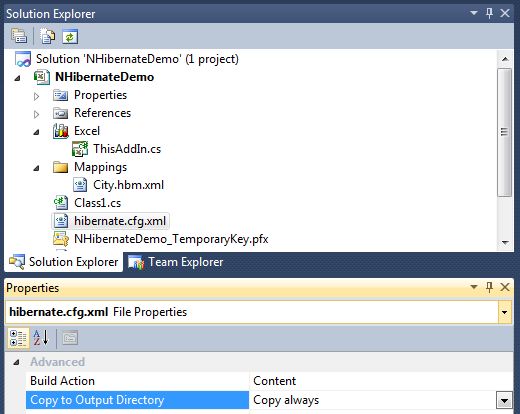Click the Copy always value field

373,400
